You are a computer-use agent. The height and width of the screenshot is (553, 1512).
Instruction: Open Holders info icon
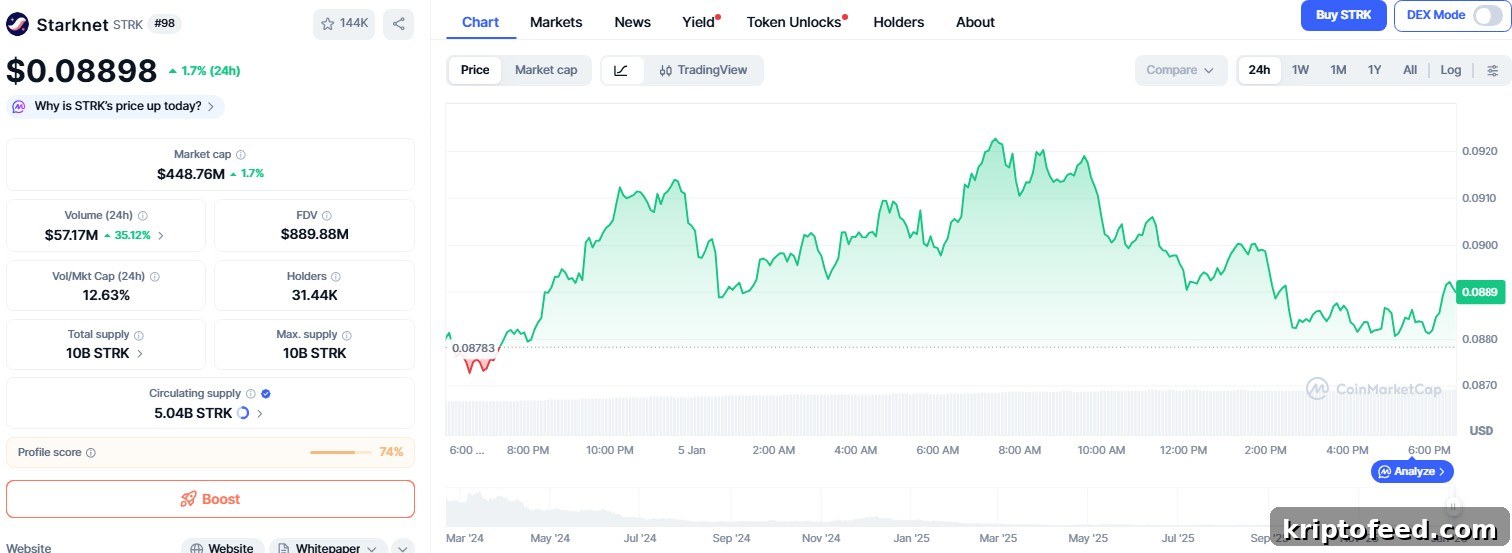coord(336,277)
